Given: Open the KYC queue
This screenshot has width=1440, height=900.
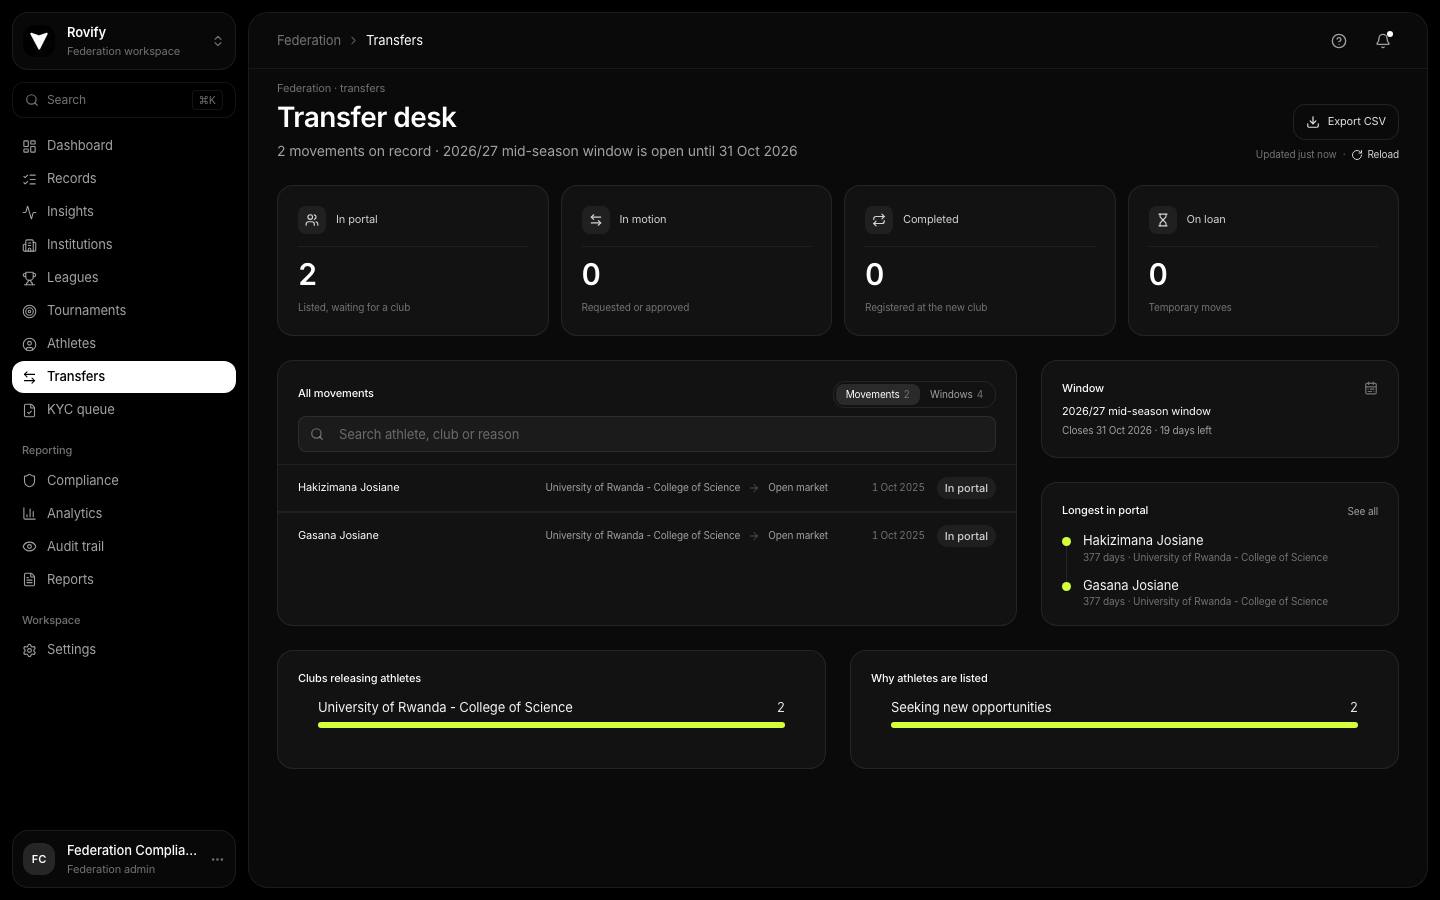Looking at the screenshot, I should 124,410.
